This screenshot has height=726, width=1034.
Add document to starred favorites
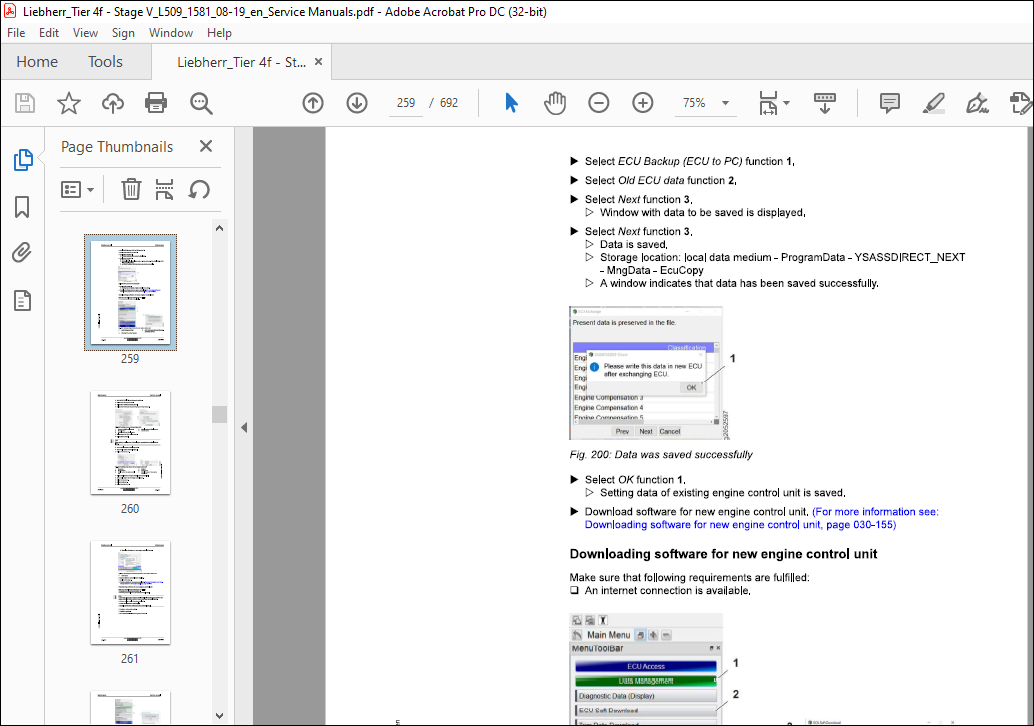(x=69, y=103)
